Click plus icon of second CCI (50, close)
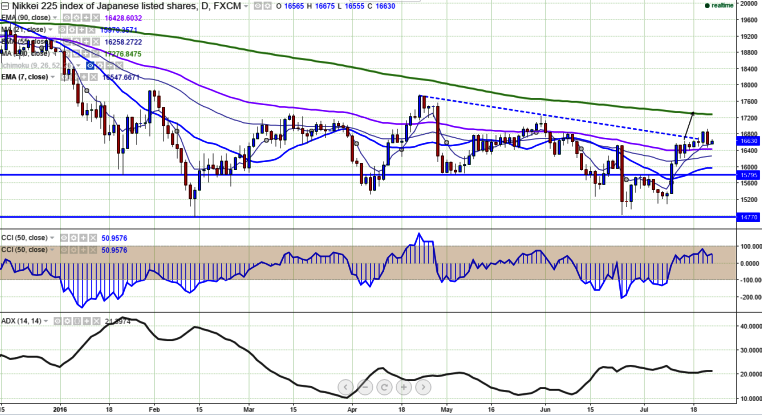 click(x=84, y=250)
